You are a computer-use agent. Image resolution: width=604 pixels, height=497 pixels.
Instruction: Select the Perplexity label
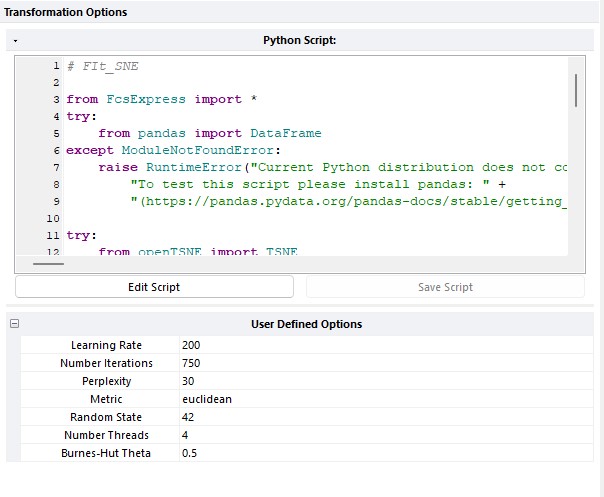(x=106, y=381)
